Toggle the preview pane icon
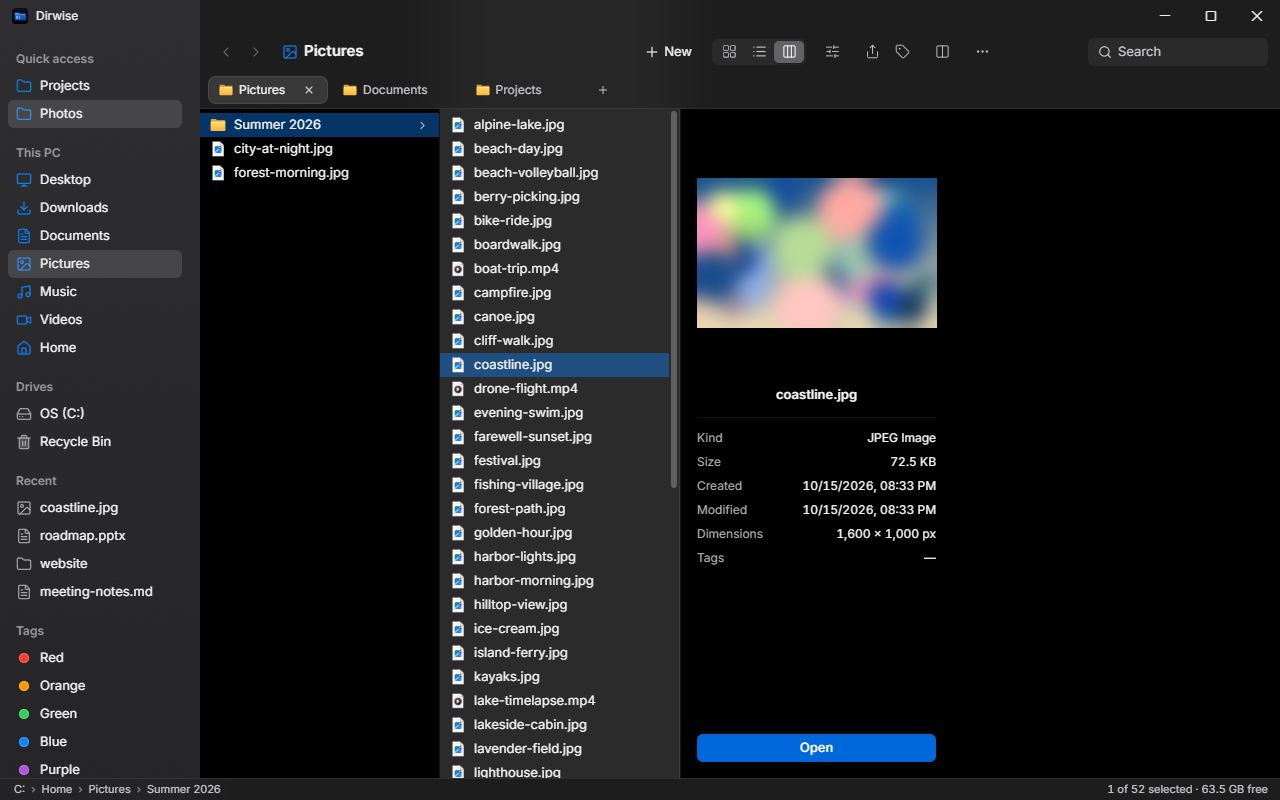This screenshot has height=800, width=1280. click(x=942, y=52)
